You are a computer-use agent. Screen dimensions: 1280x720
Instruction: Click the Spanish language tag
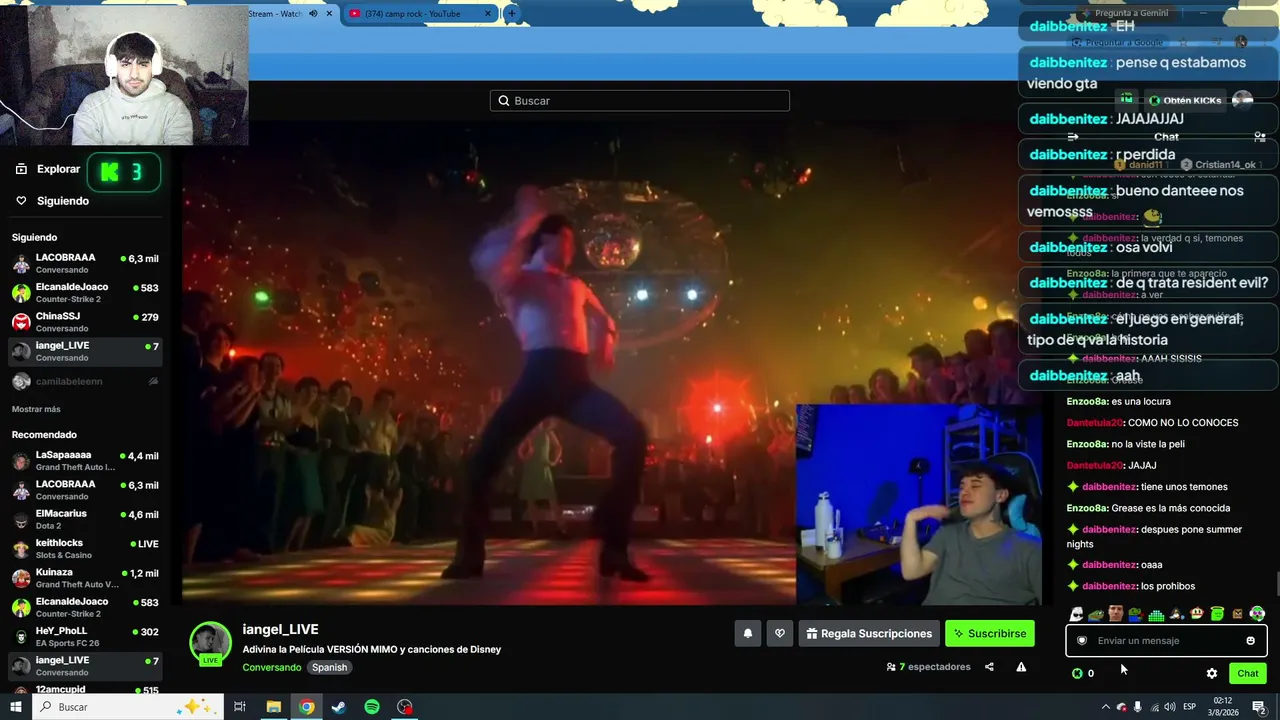[329, 667]
